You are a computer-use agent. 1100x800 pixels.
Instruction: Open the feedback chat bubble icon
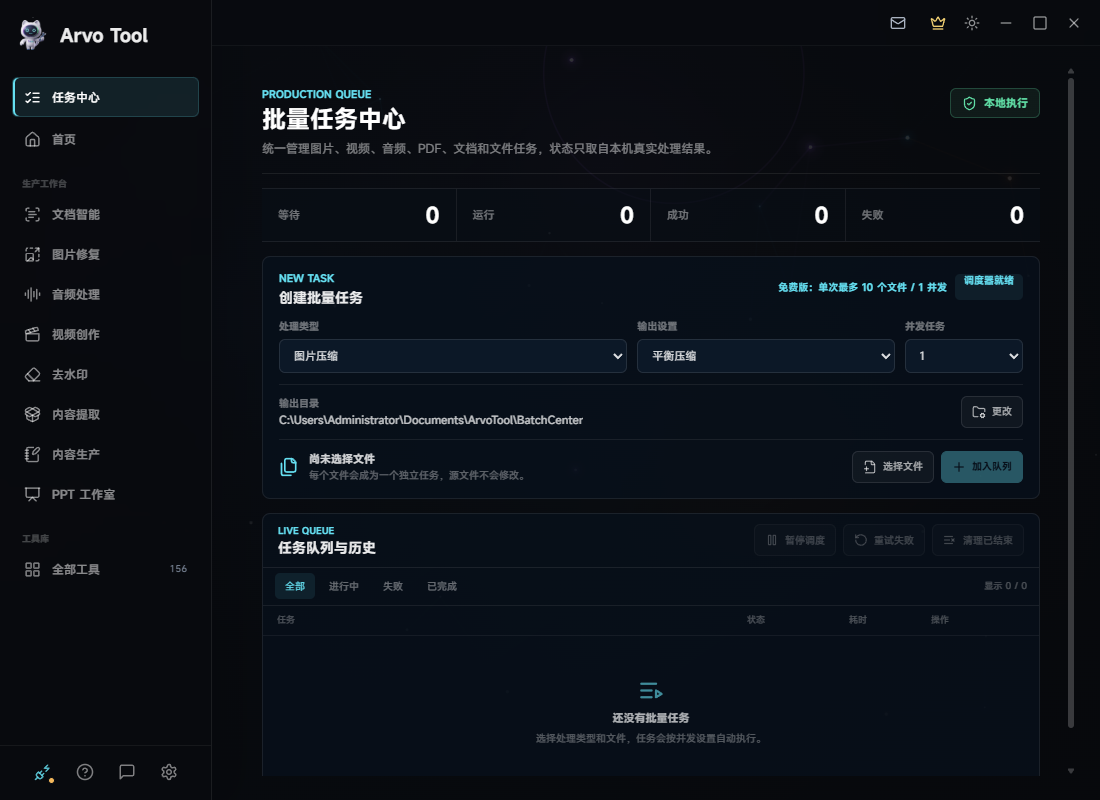coord(127,772)
